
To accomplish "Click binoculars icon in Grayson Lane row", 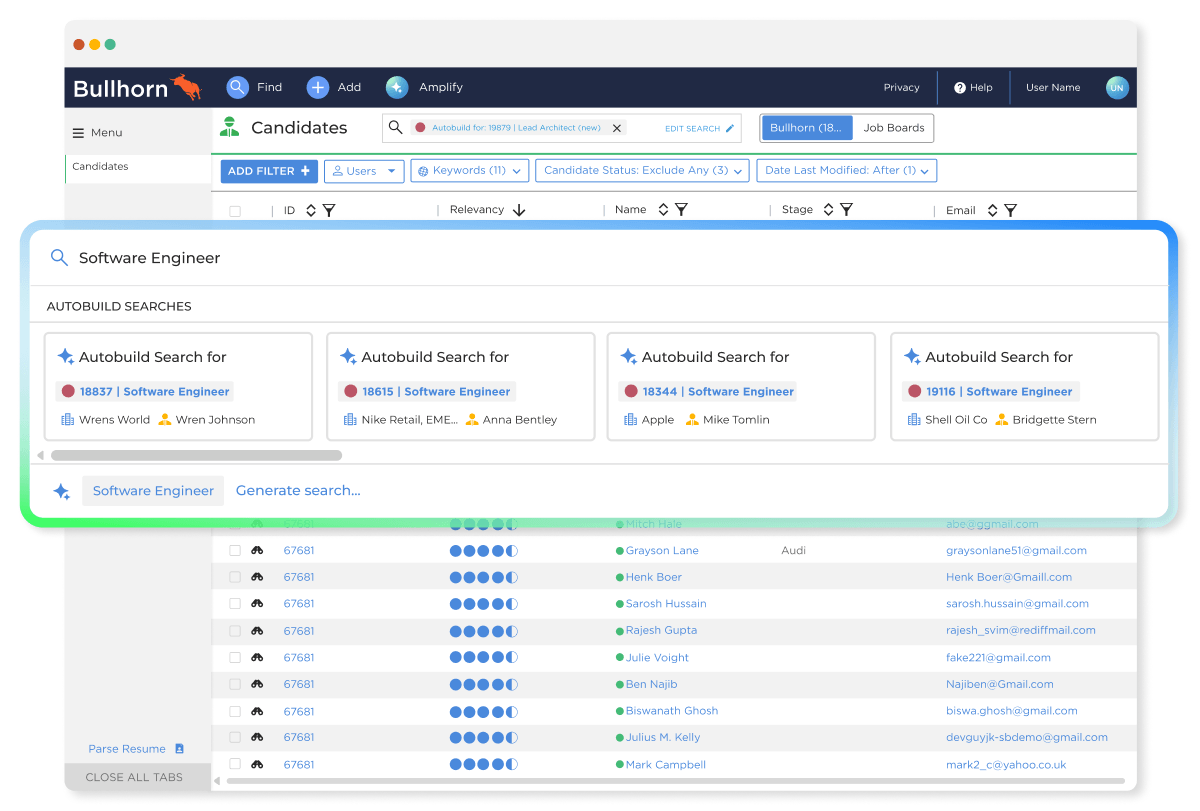I will (257, 550).
